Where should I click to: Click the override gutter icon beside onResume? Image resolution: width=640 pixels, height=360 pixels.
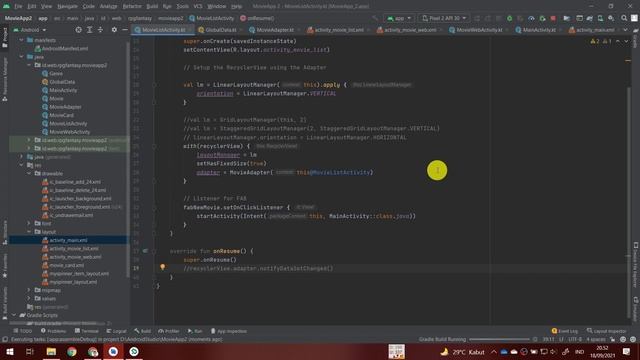pos(145,251)
